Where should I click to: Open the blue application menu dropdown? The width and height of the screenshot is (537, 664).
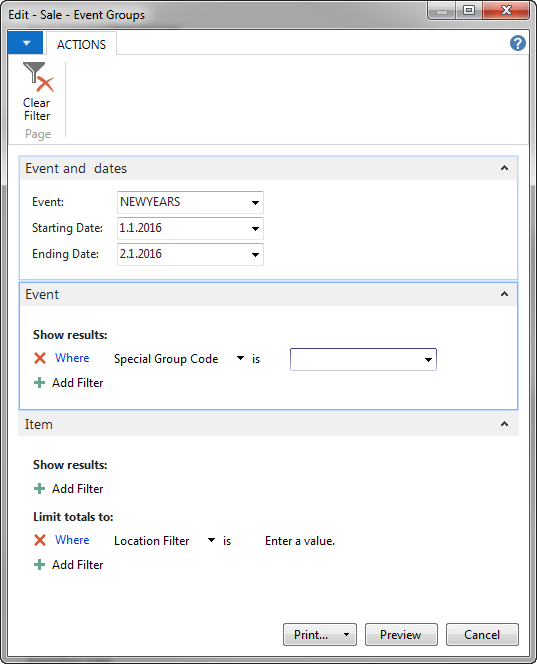(x=25, y=43)
